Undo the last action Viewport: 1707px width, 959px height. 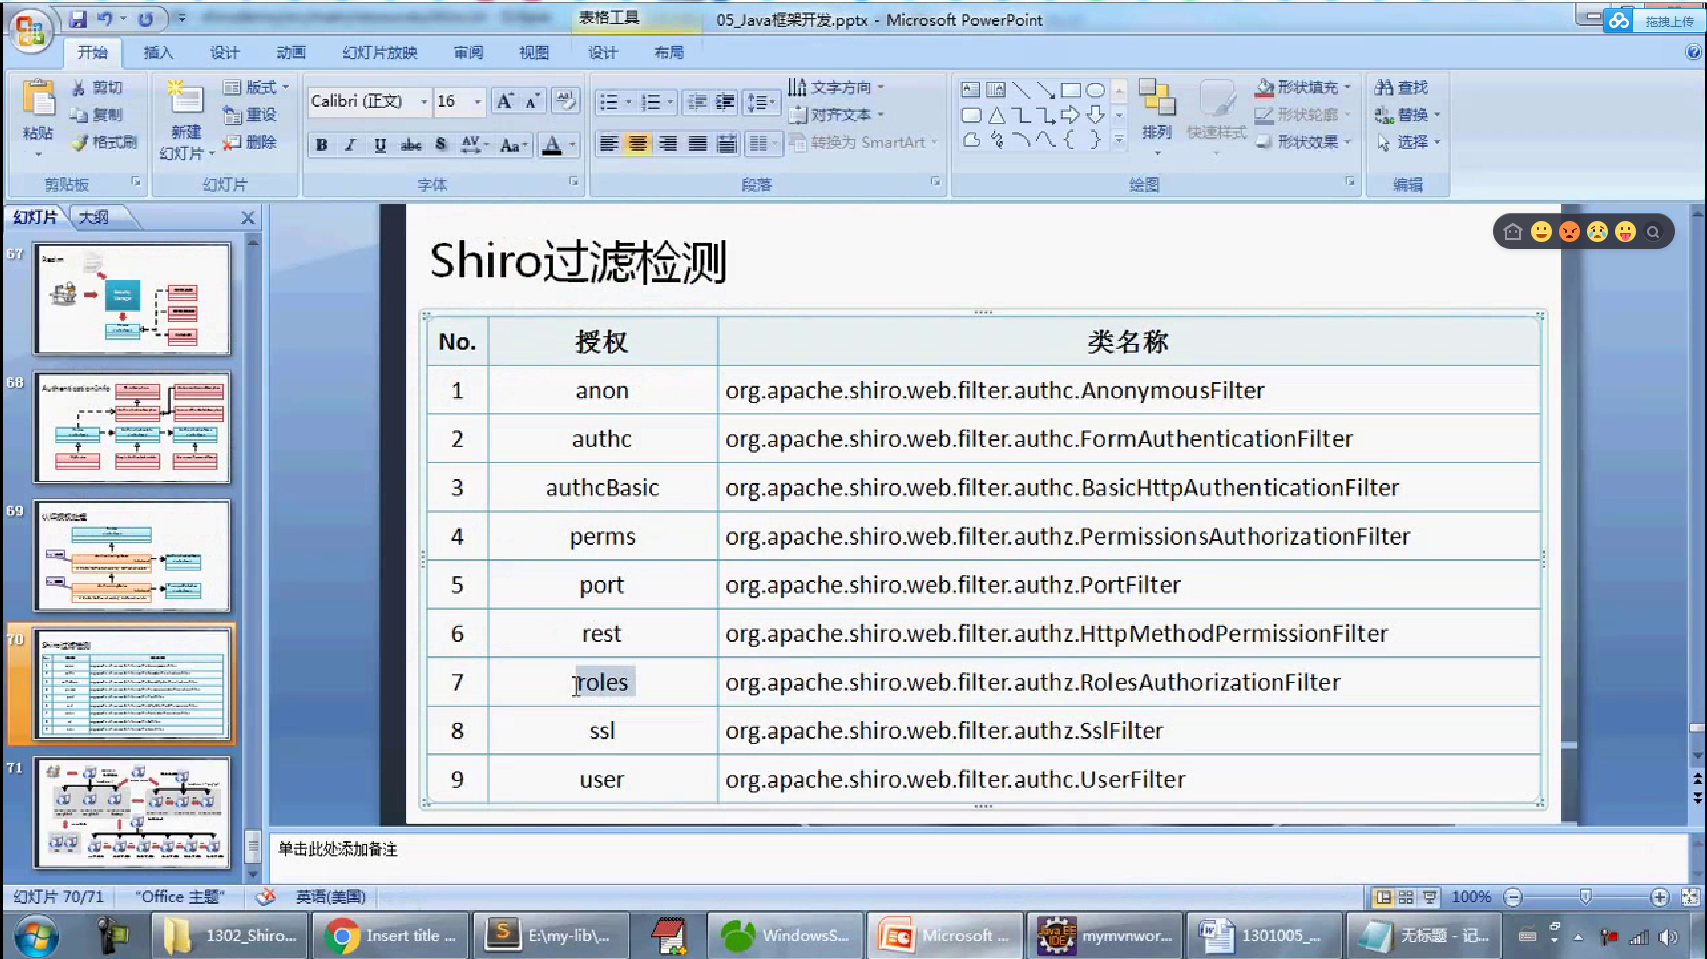tap(105, 19)
